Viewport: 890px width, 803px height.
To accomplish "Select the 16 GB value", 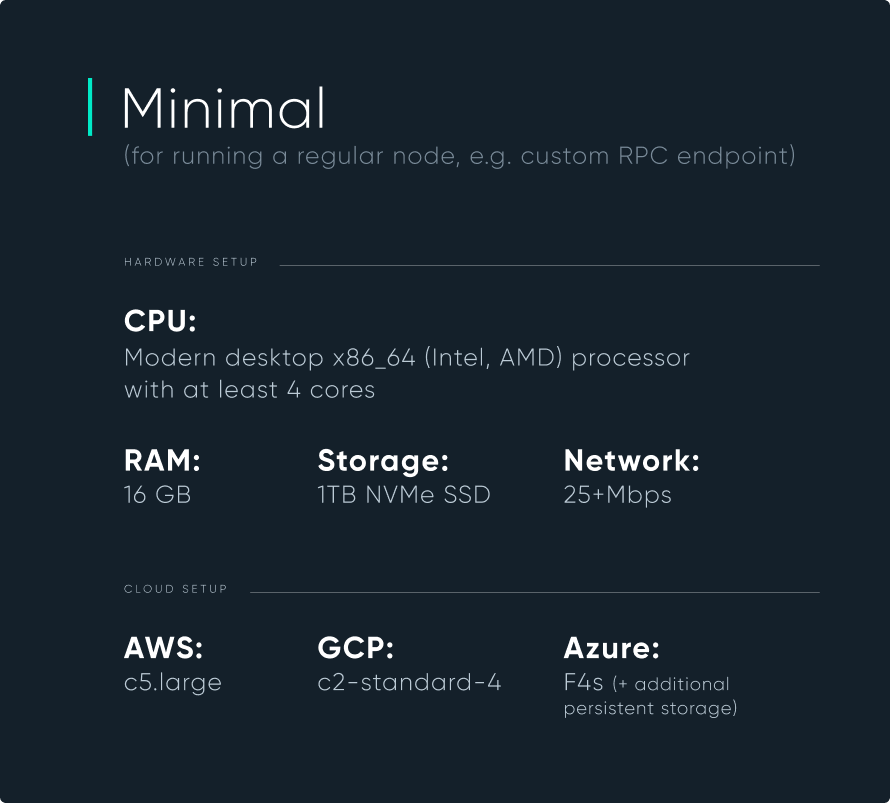I will pos(157,495).
